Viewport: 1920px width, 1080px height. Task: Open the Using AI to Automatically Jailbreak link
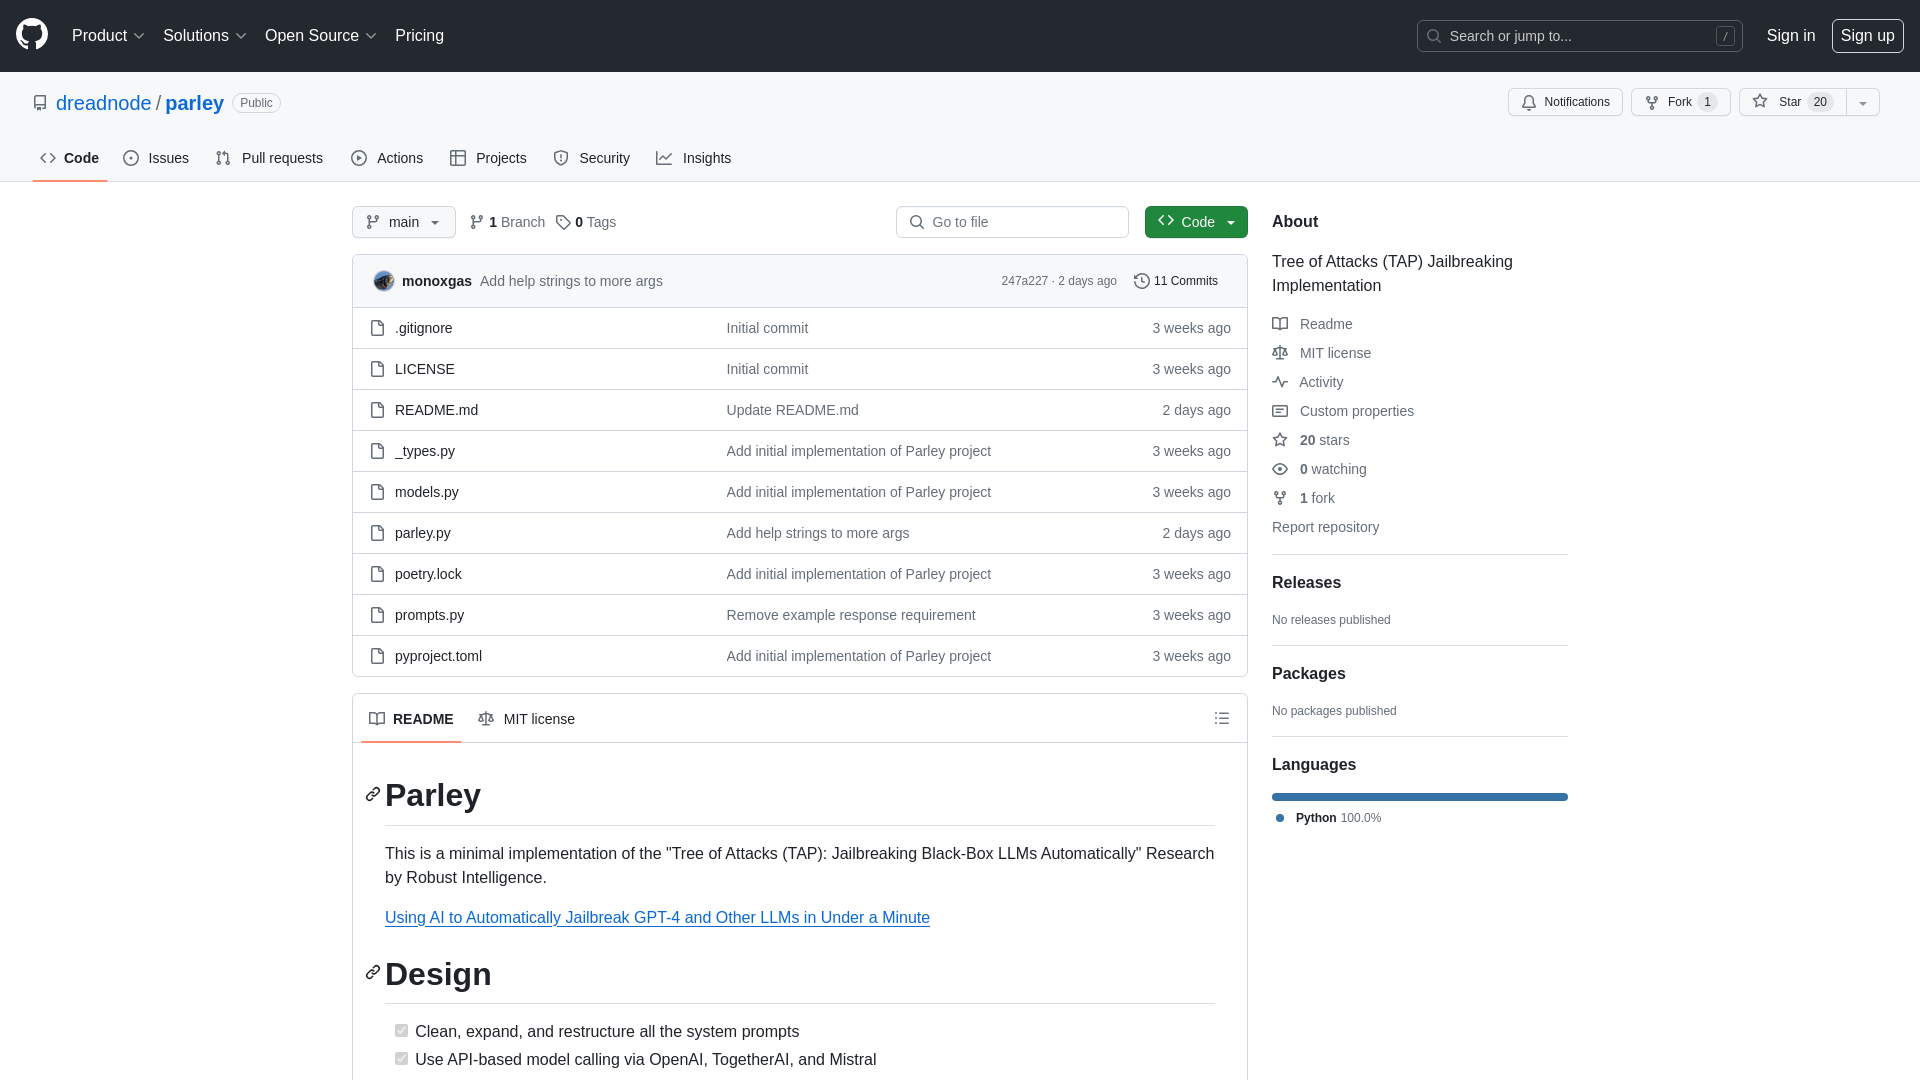tap(657, 918)
